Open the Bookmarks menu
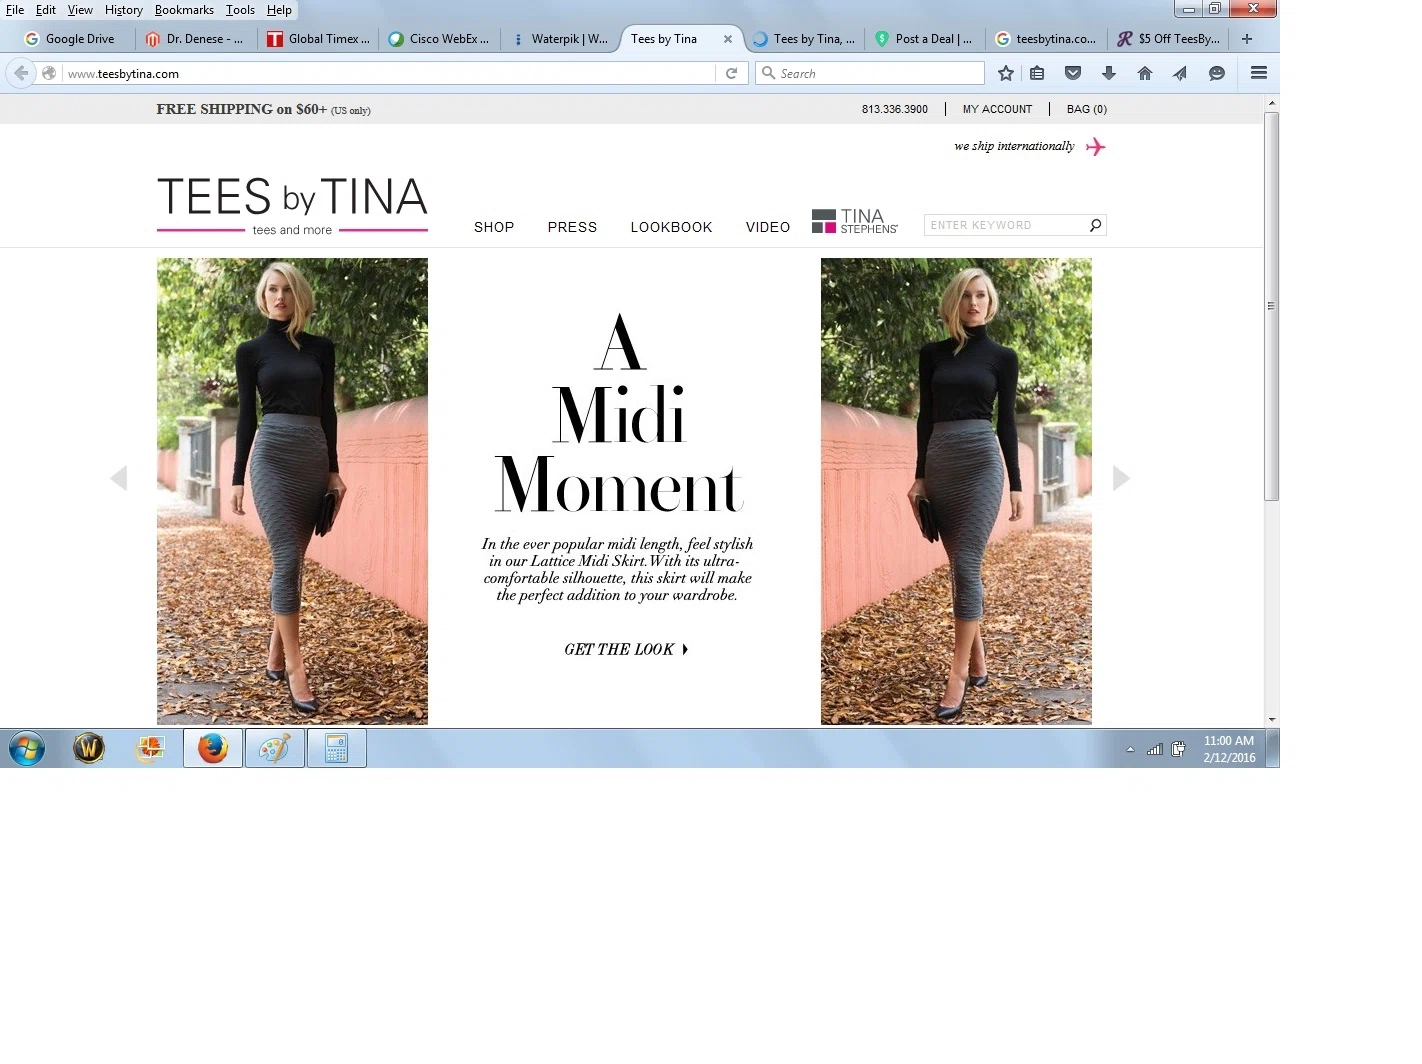This screenshot has height=1064, width=1422. coord(184,10)
